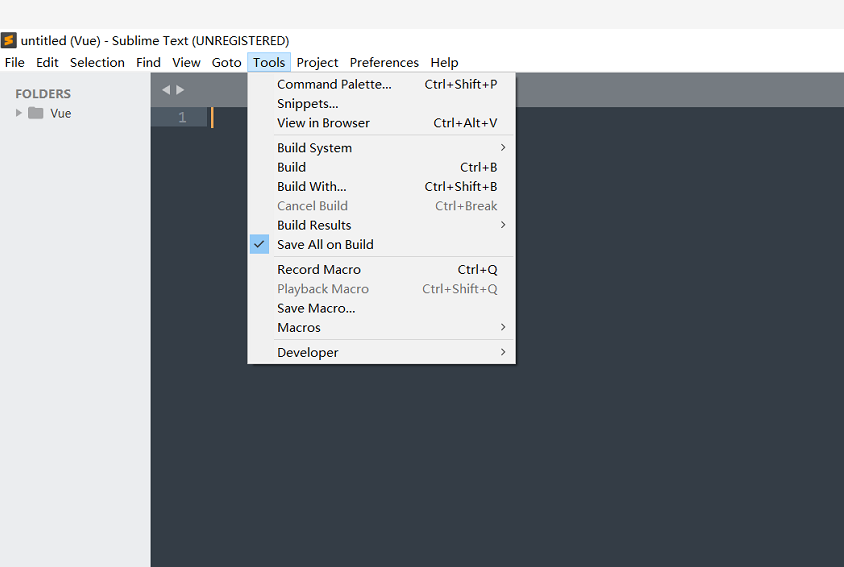Open the Project menu
The width and height of the screenshot is (844, 567).
[318, 62]
